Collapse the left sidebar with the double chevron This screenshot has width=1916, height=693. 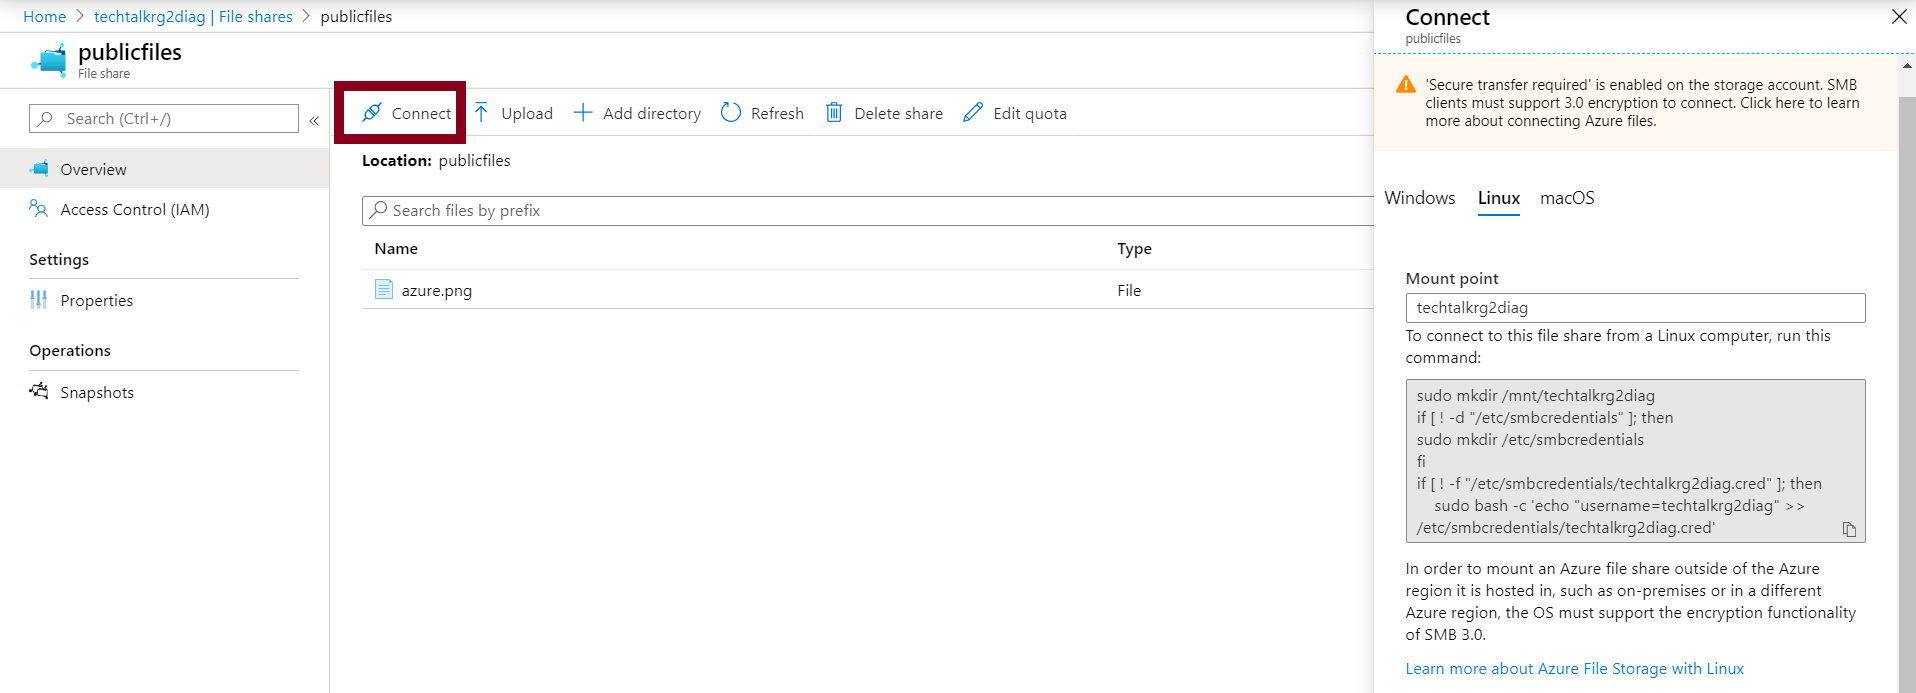click(x=314, y=120)
